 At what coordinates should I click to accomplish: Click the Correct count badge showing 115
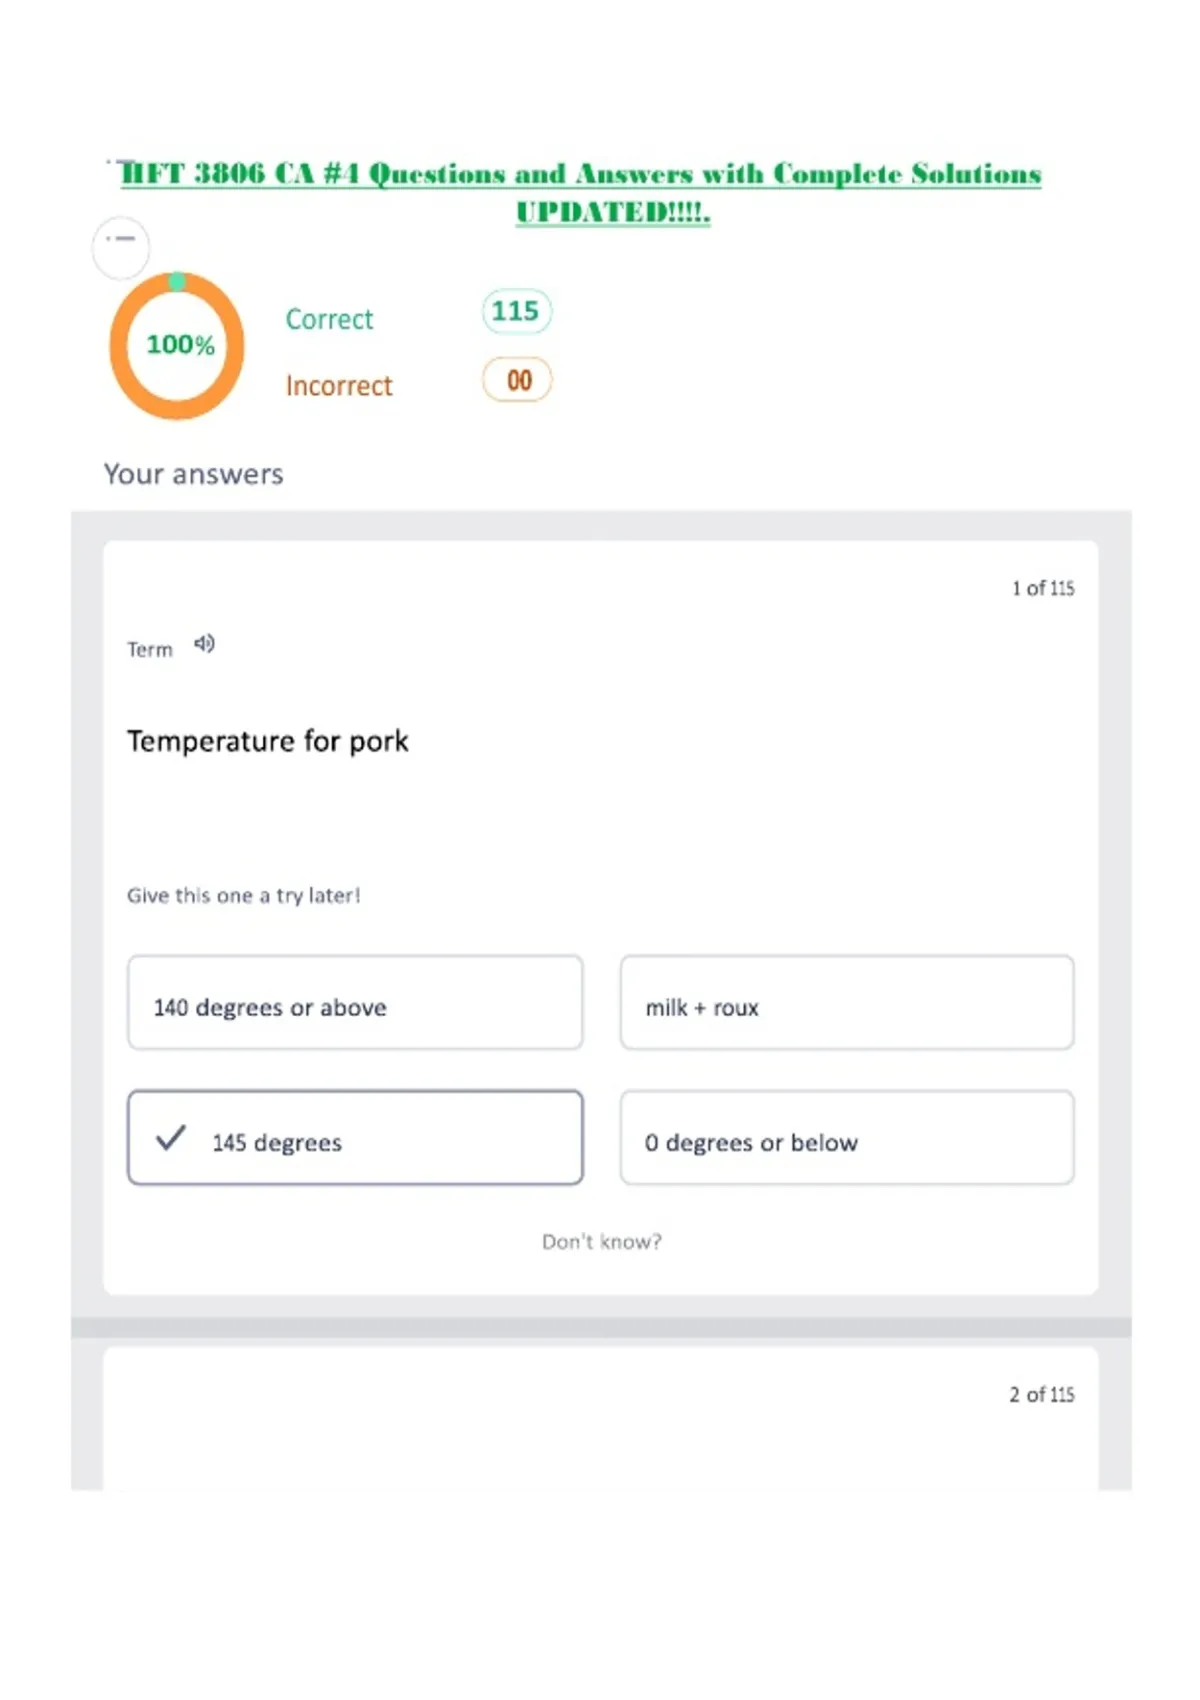[516, 311]
